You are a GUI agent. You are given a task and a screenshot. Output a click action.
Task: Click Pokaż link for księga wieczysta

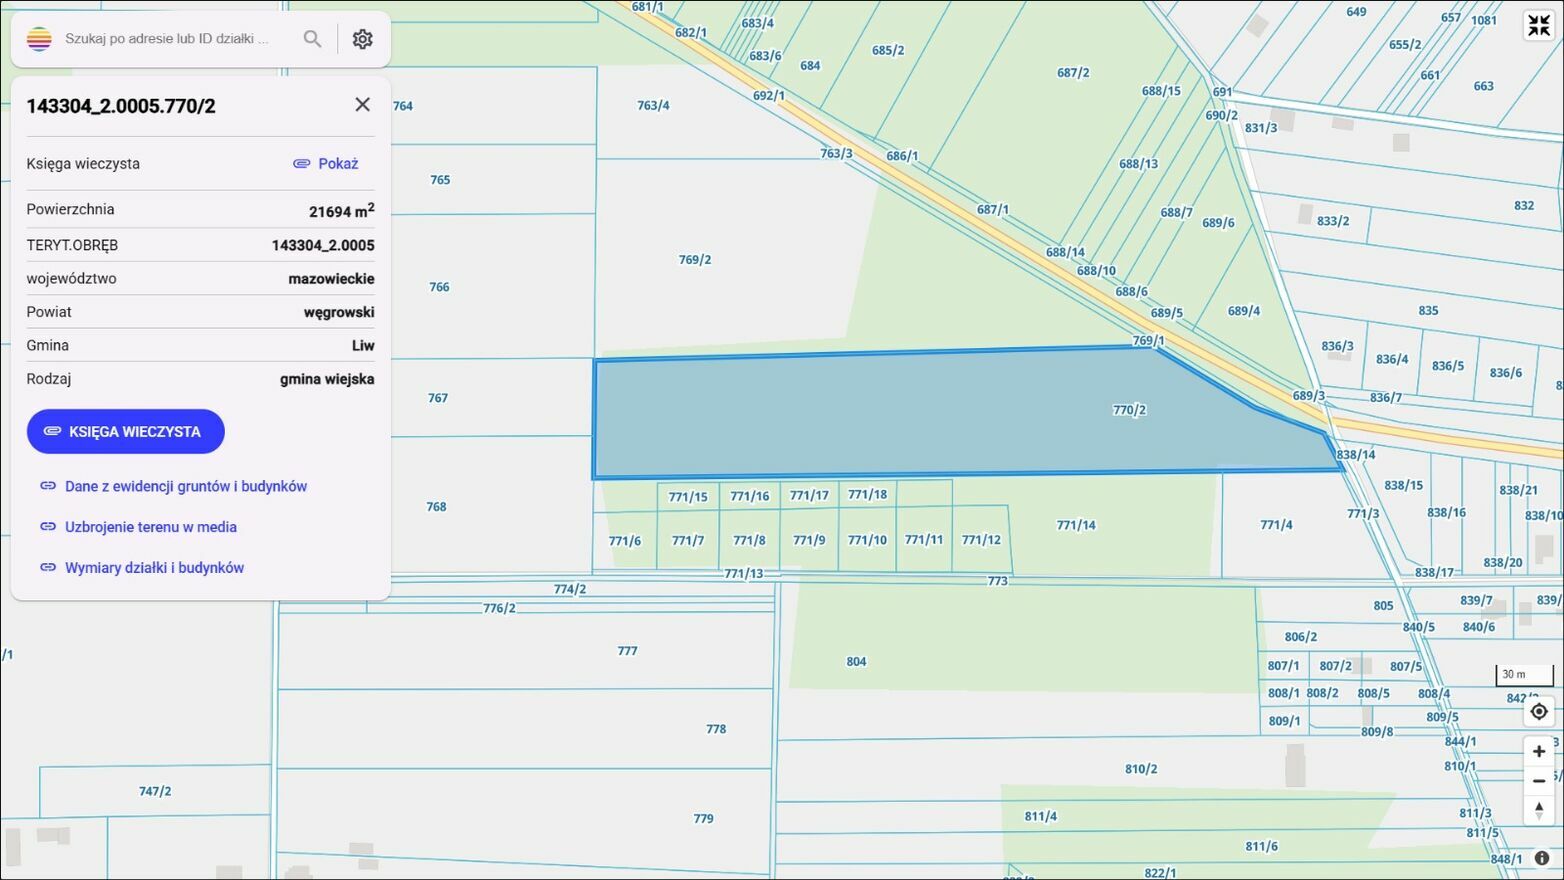[x=326, y=164]
